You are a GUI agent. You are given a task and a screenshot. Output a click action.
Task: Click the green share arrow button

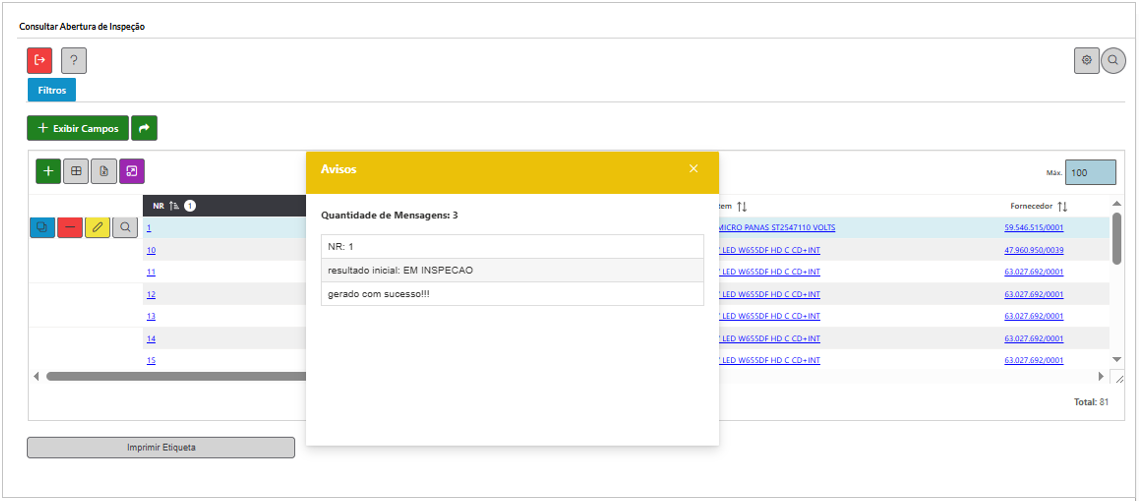144,128
